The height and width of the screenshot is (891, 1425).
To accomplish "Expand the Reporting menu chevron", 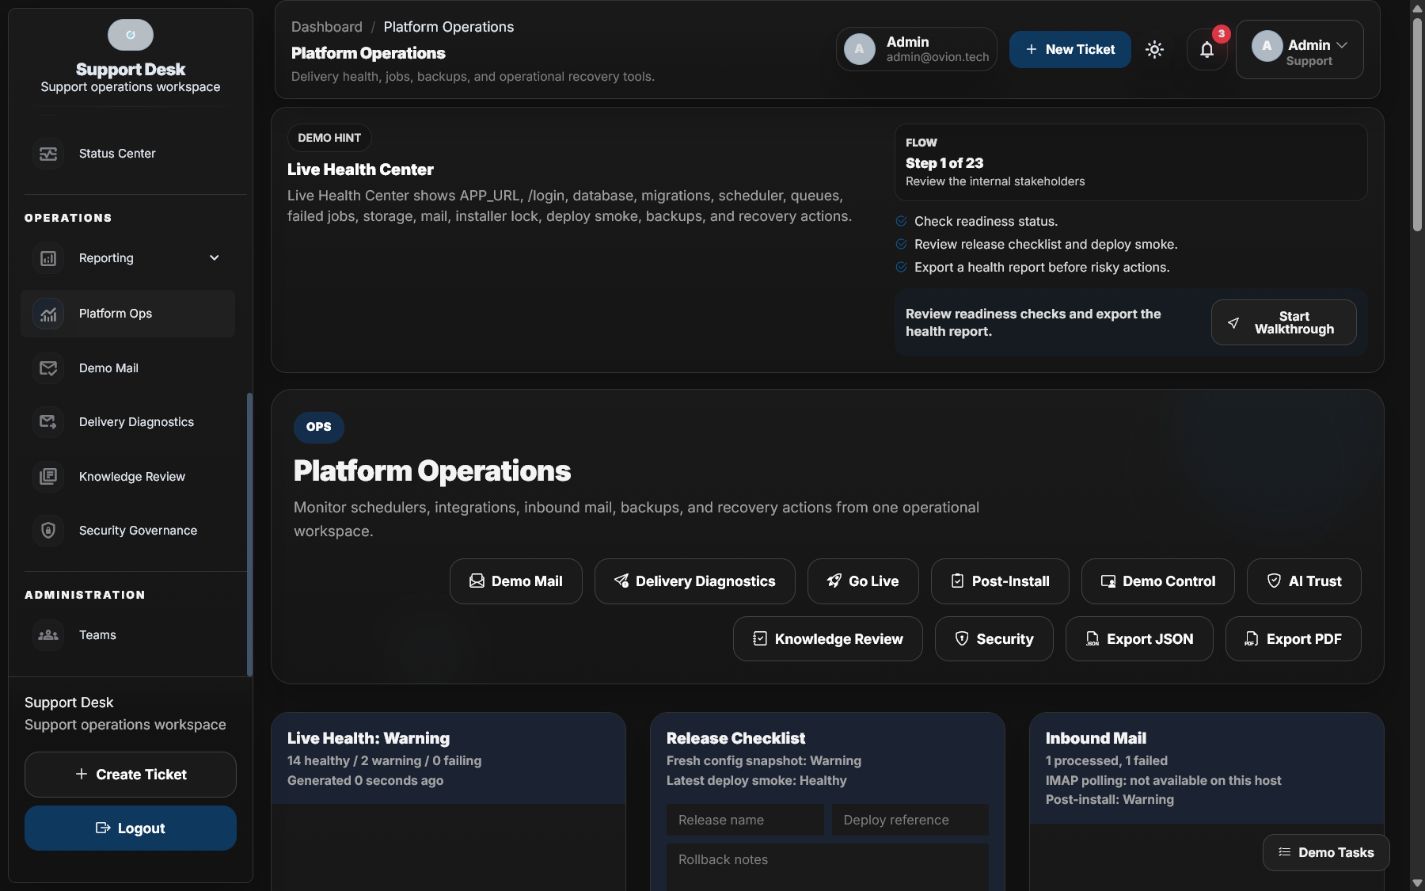I will (x=214, y=258).
